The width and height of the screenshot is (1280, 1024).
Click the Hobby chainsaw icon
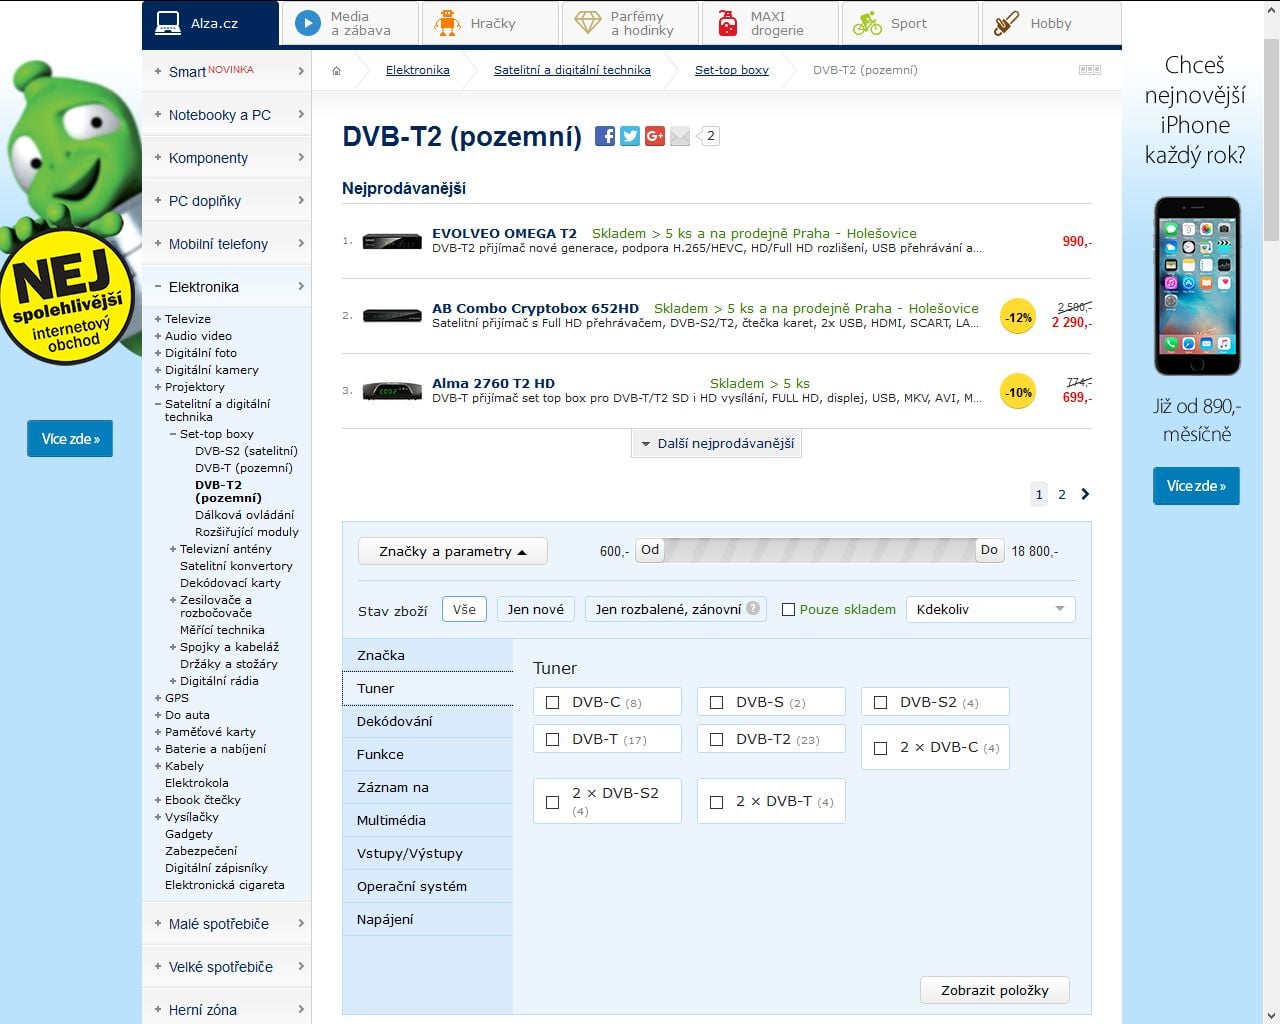[x=1007, y=23]
